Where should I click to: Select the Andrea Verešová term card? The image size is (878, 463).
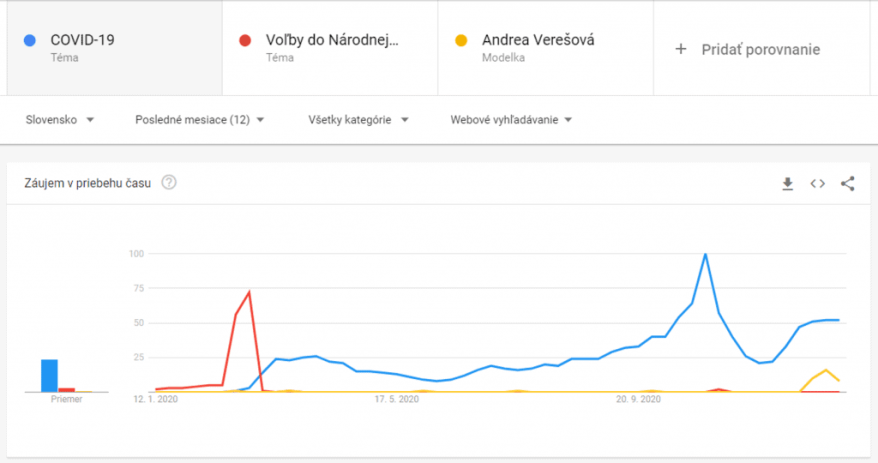tap(545, 48)
